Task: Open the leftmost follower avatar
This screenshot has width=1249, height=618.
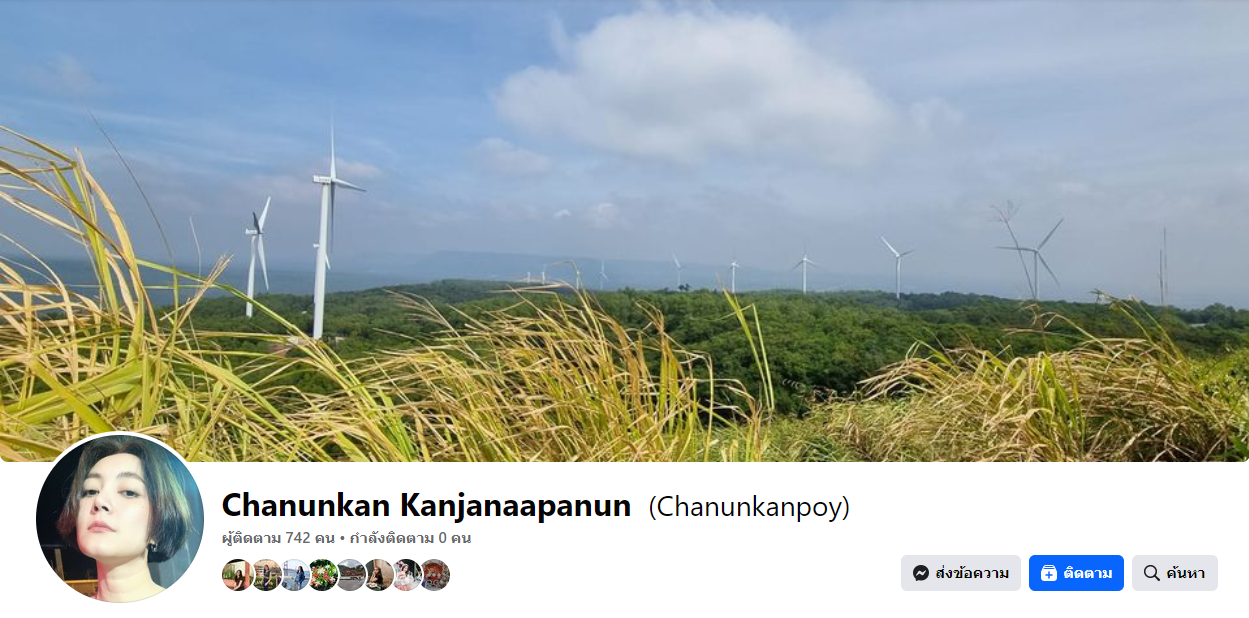Action: click(238, 575)
